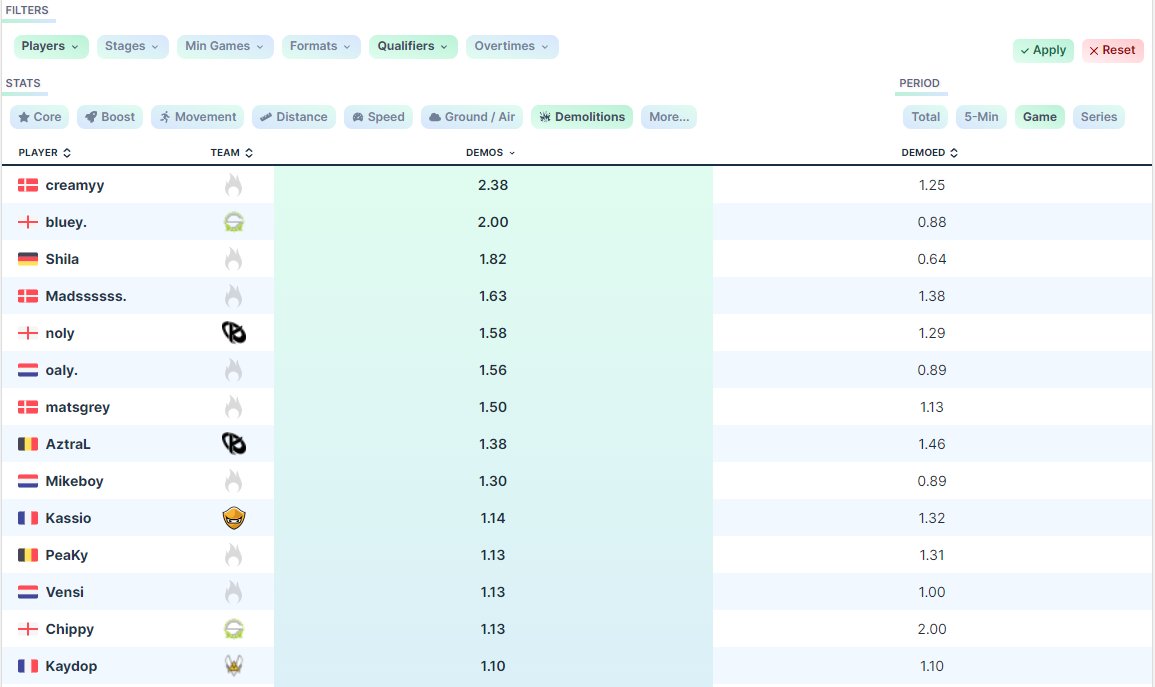Click Mikeboy's flame team icon
Image resolution: width=1155 pixels, height=687 pixels.
click(x=234, y=481)
